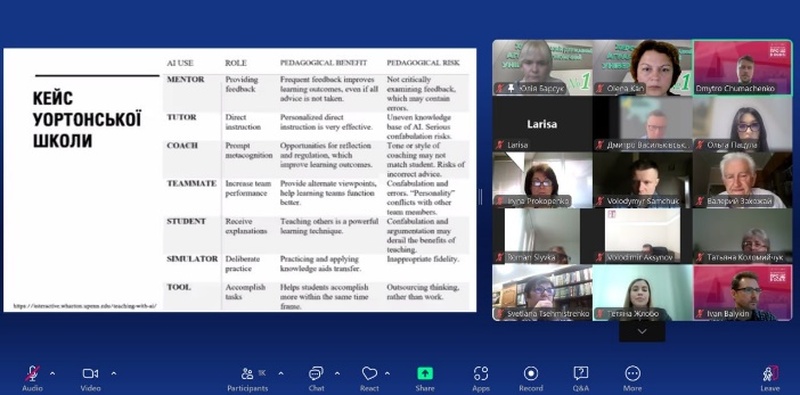Select Roman Slyvka video thumbnail
This screenshot has height=395, width=800.
pos(542,236)
